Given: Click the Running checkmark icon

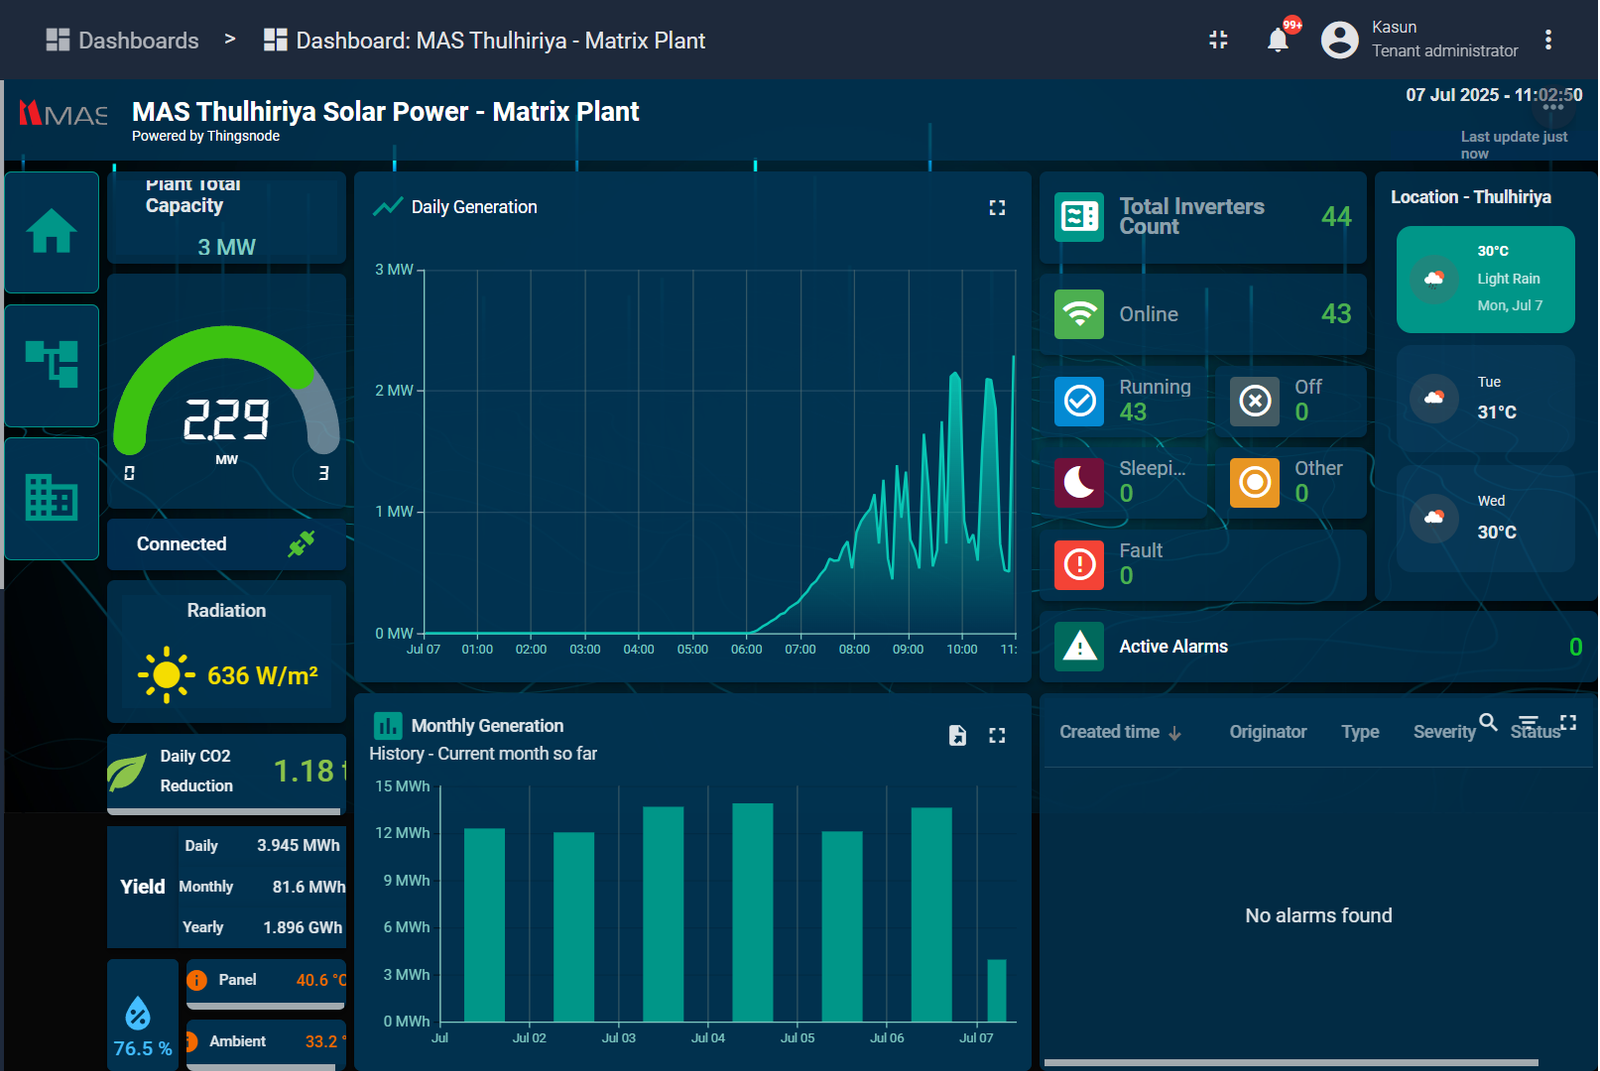Looking at the screenshot, I should [1079, 401].
